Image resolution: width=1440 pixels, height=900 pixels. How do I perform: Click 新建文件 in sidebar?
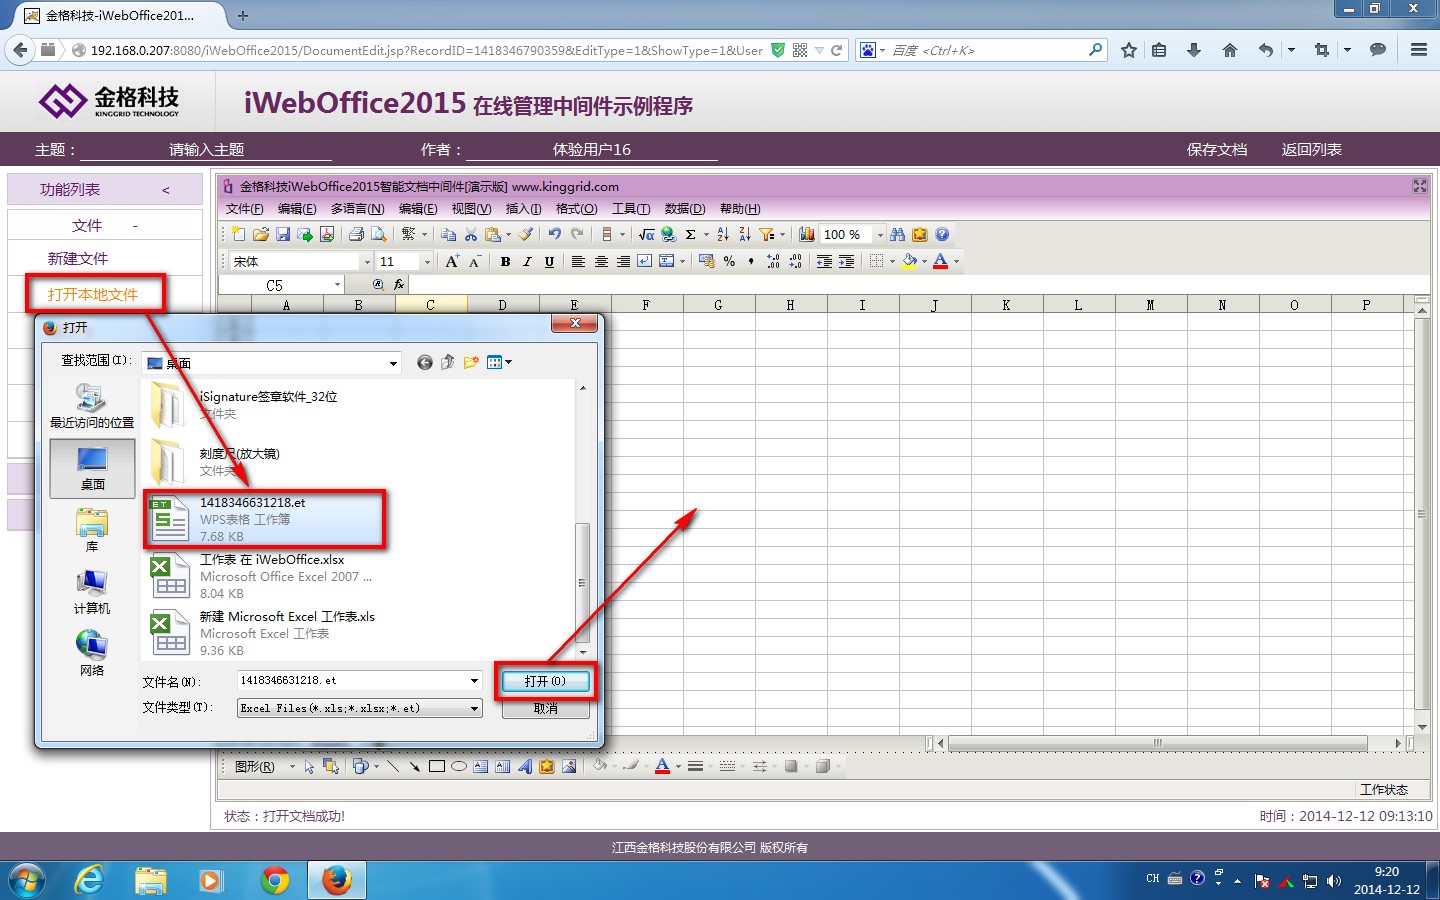pyautogui.click(x=78, y=258)
